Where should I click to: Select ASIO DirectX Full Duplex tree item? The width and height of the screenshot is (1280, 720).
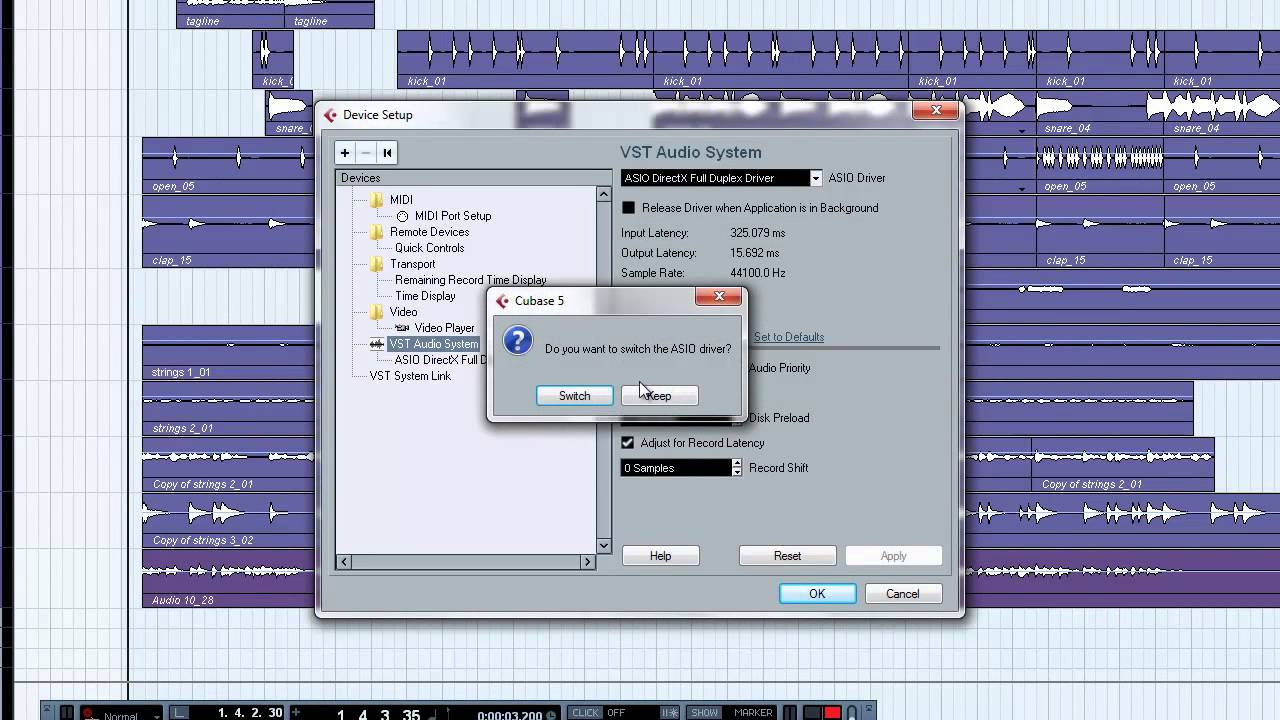[x=440, y=360]
